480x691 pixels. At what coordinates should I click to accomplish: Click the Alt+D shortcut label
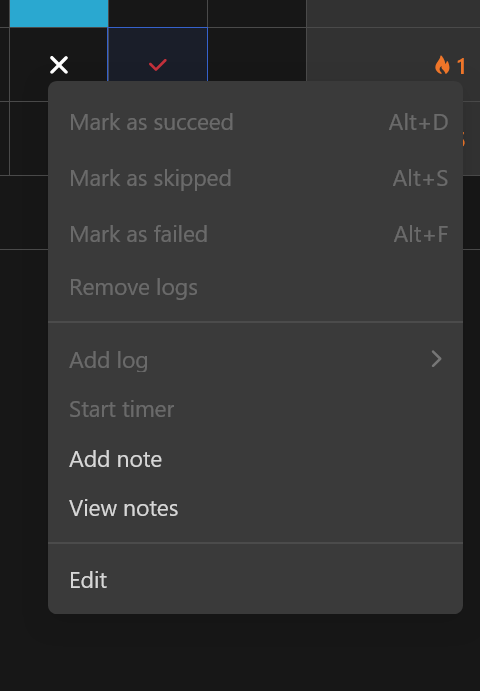point(418,122)
